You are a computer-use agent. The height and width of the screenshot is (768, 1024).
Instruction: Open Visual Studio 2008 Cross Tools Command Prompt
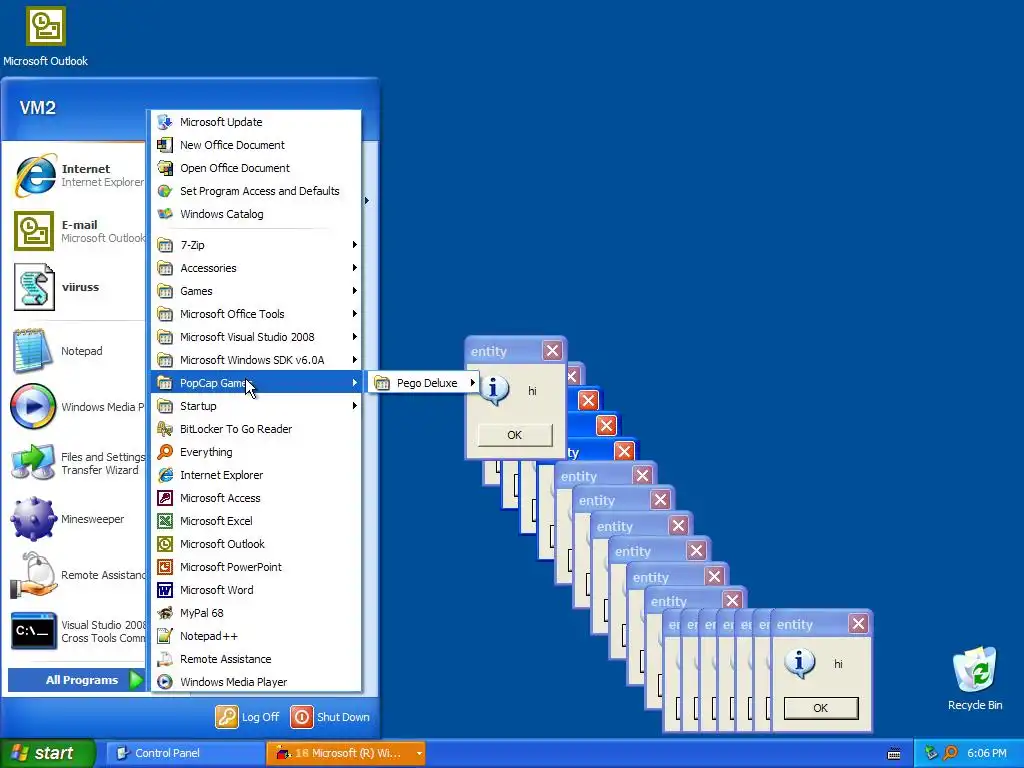tap(77, 632)
